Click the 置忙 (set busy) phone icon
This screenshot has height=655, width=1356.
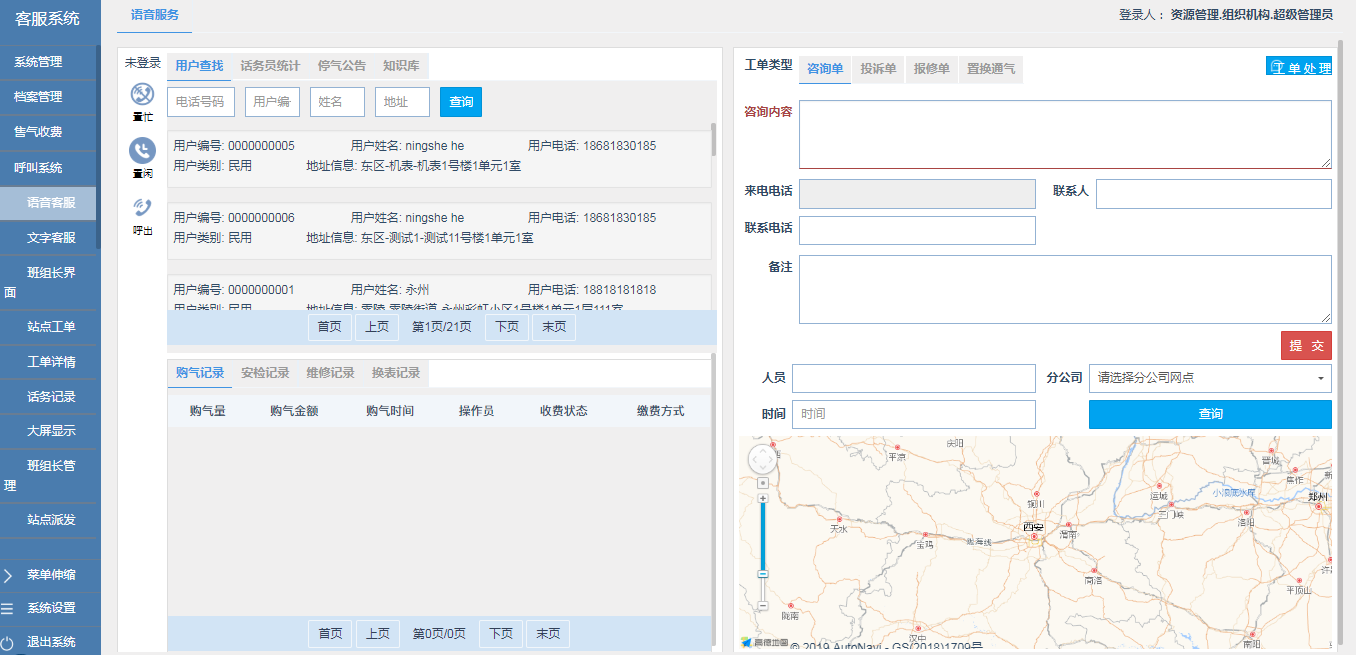click(142, 94)
